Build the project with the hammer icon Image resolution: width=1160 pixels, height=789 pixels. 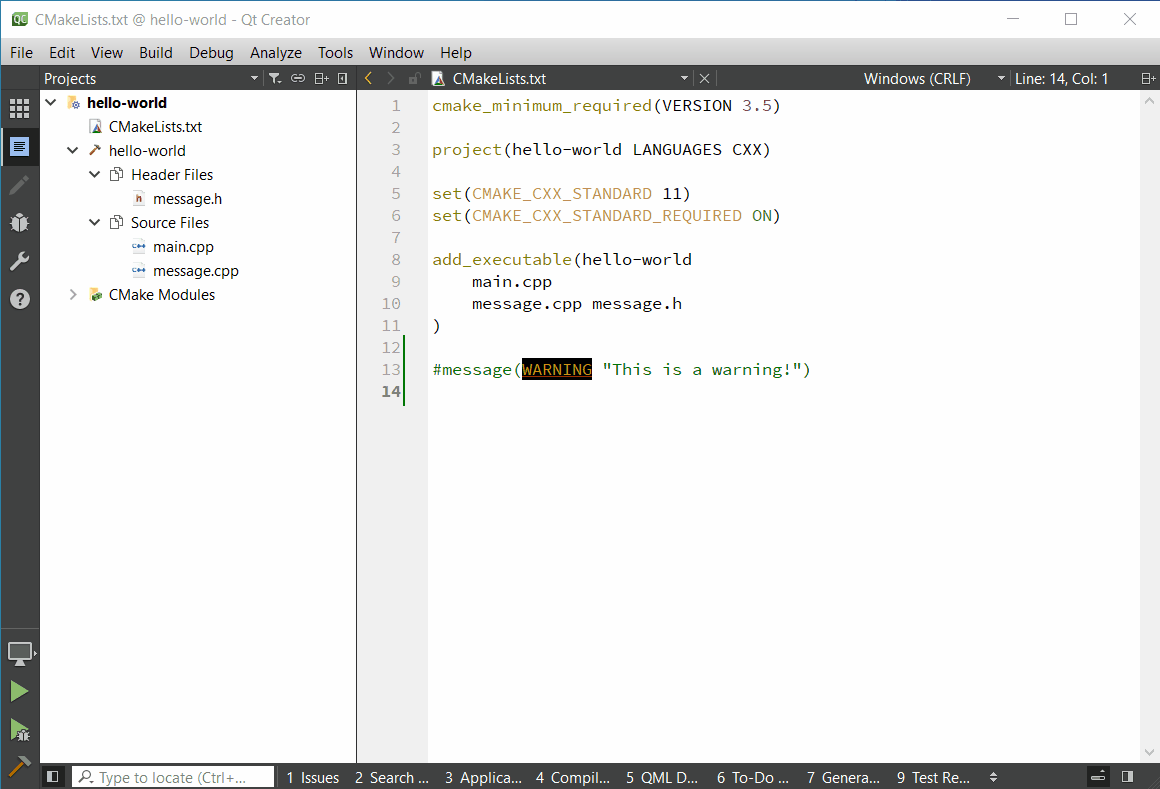pos(19,766)
